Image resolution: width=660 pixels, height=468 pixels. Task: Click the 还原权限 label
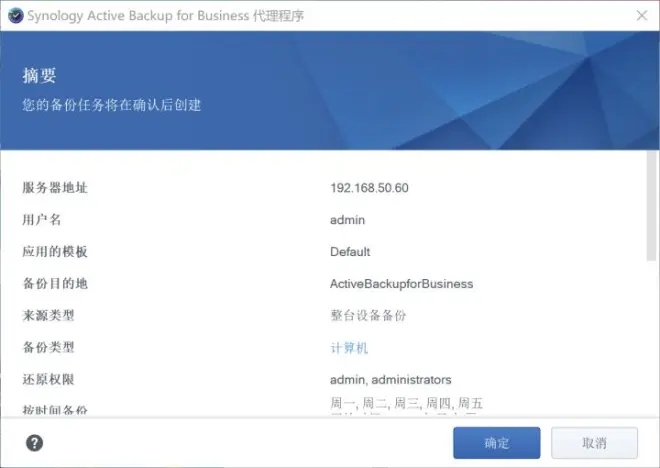(48, 380)
